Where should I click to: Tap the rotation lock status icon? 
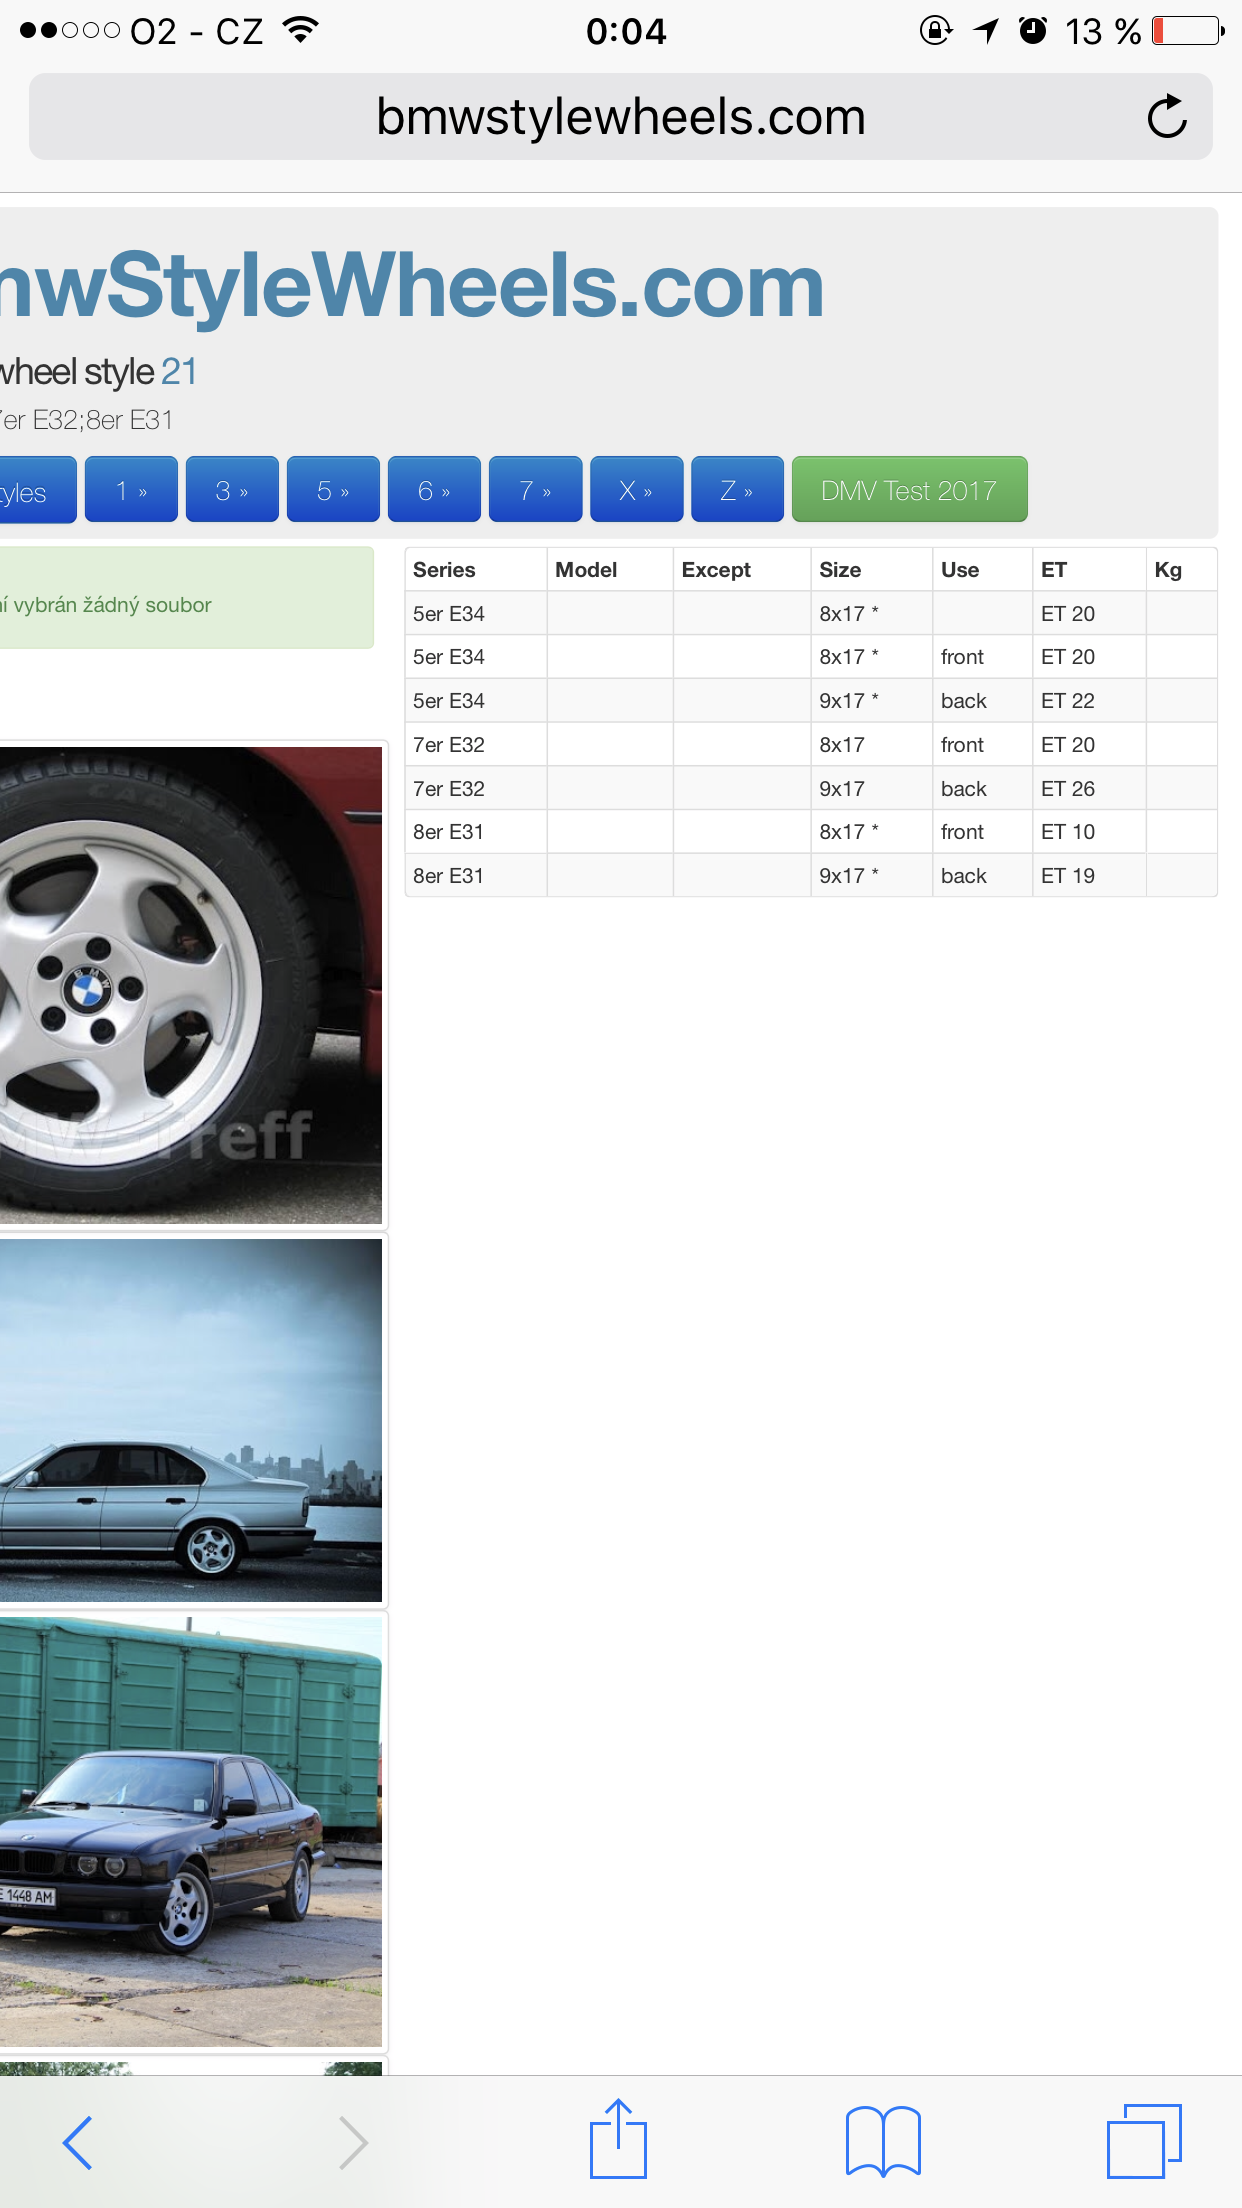[x=936, y=31]
